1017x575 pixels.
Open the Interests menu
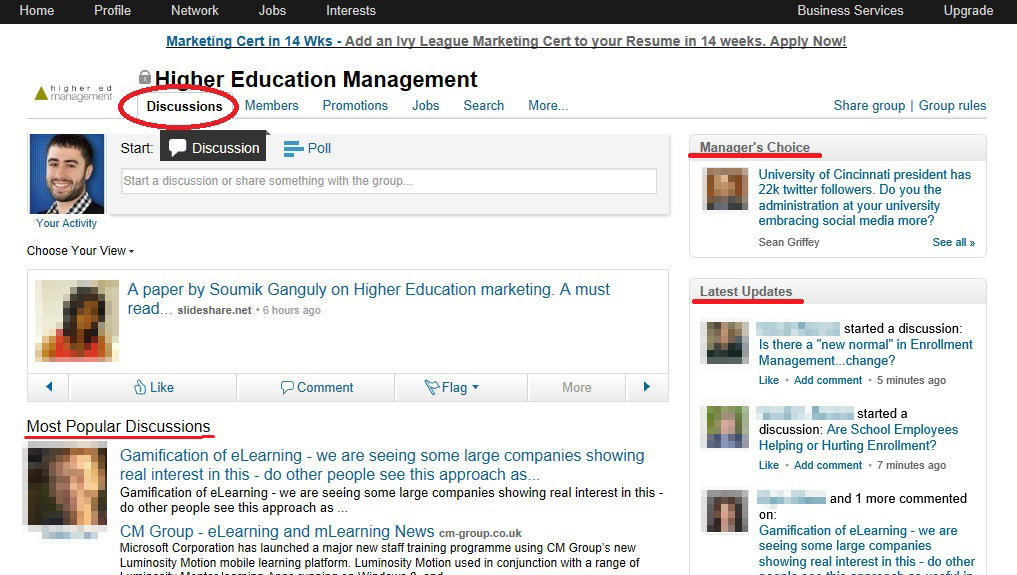[351, 10]
